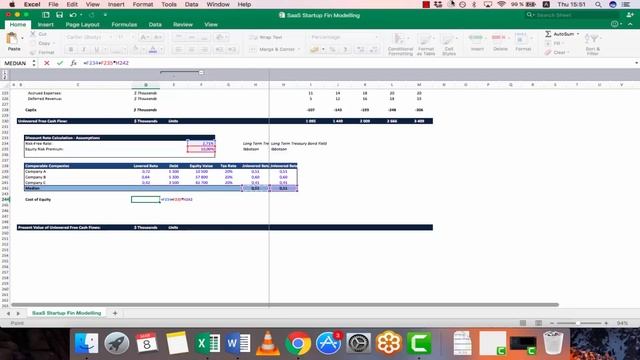
Task: Toggle align right
Action: [204, 50]
